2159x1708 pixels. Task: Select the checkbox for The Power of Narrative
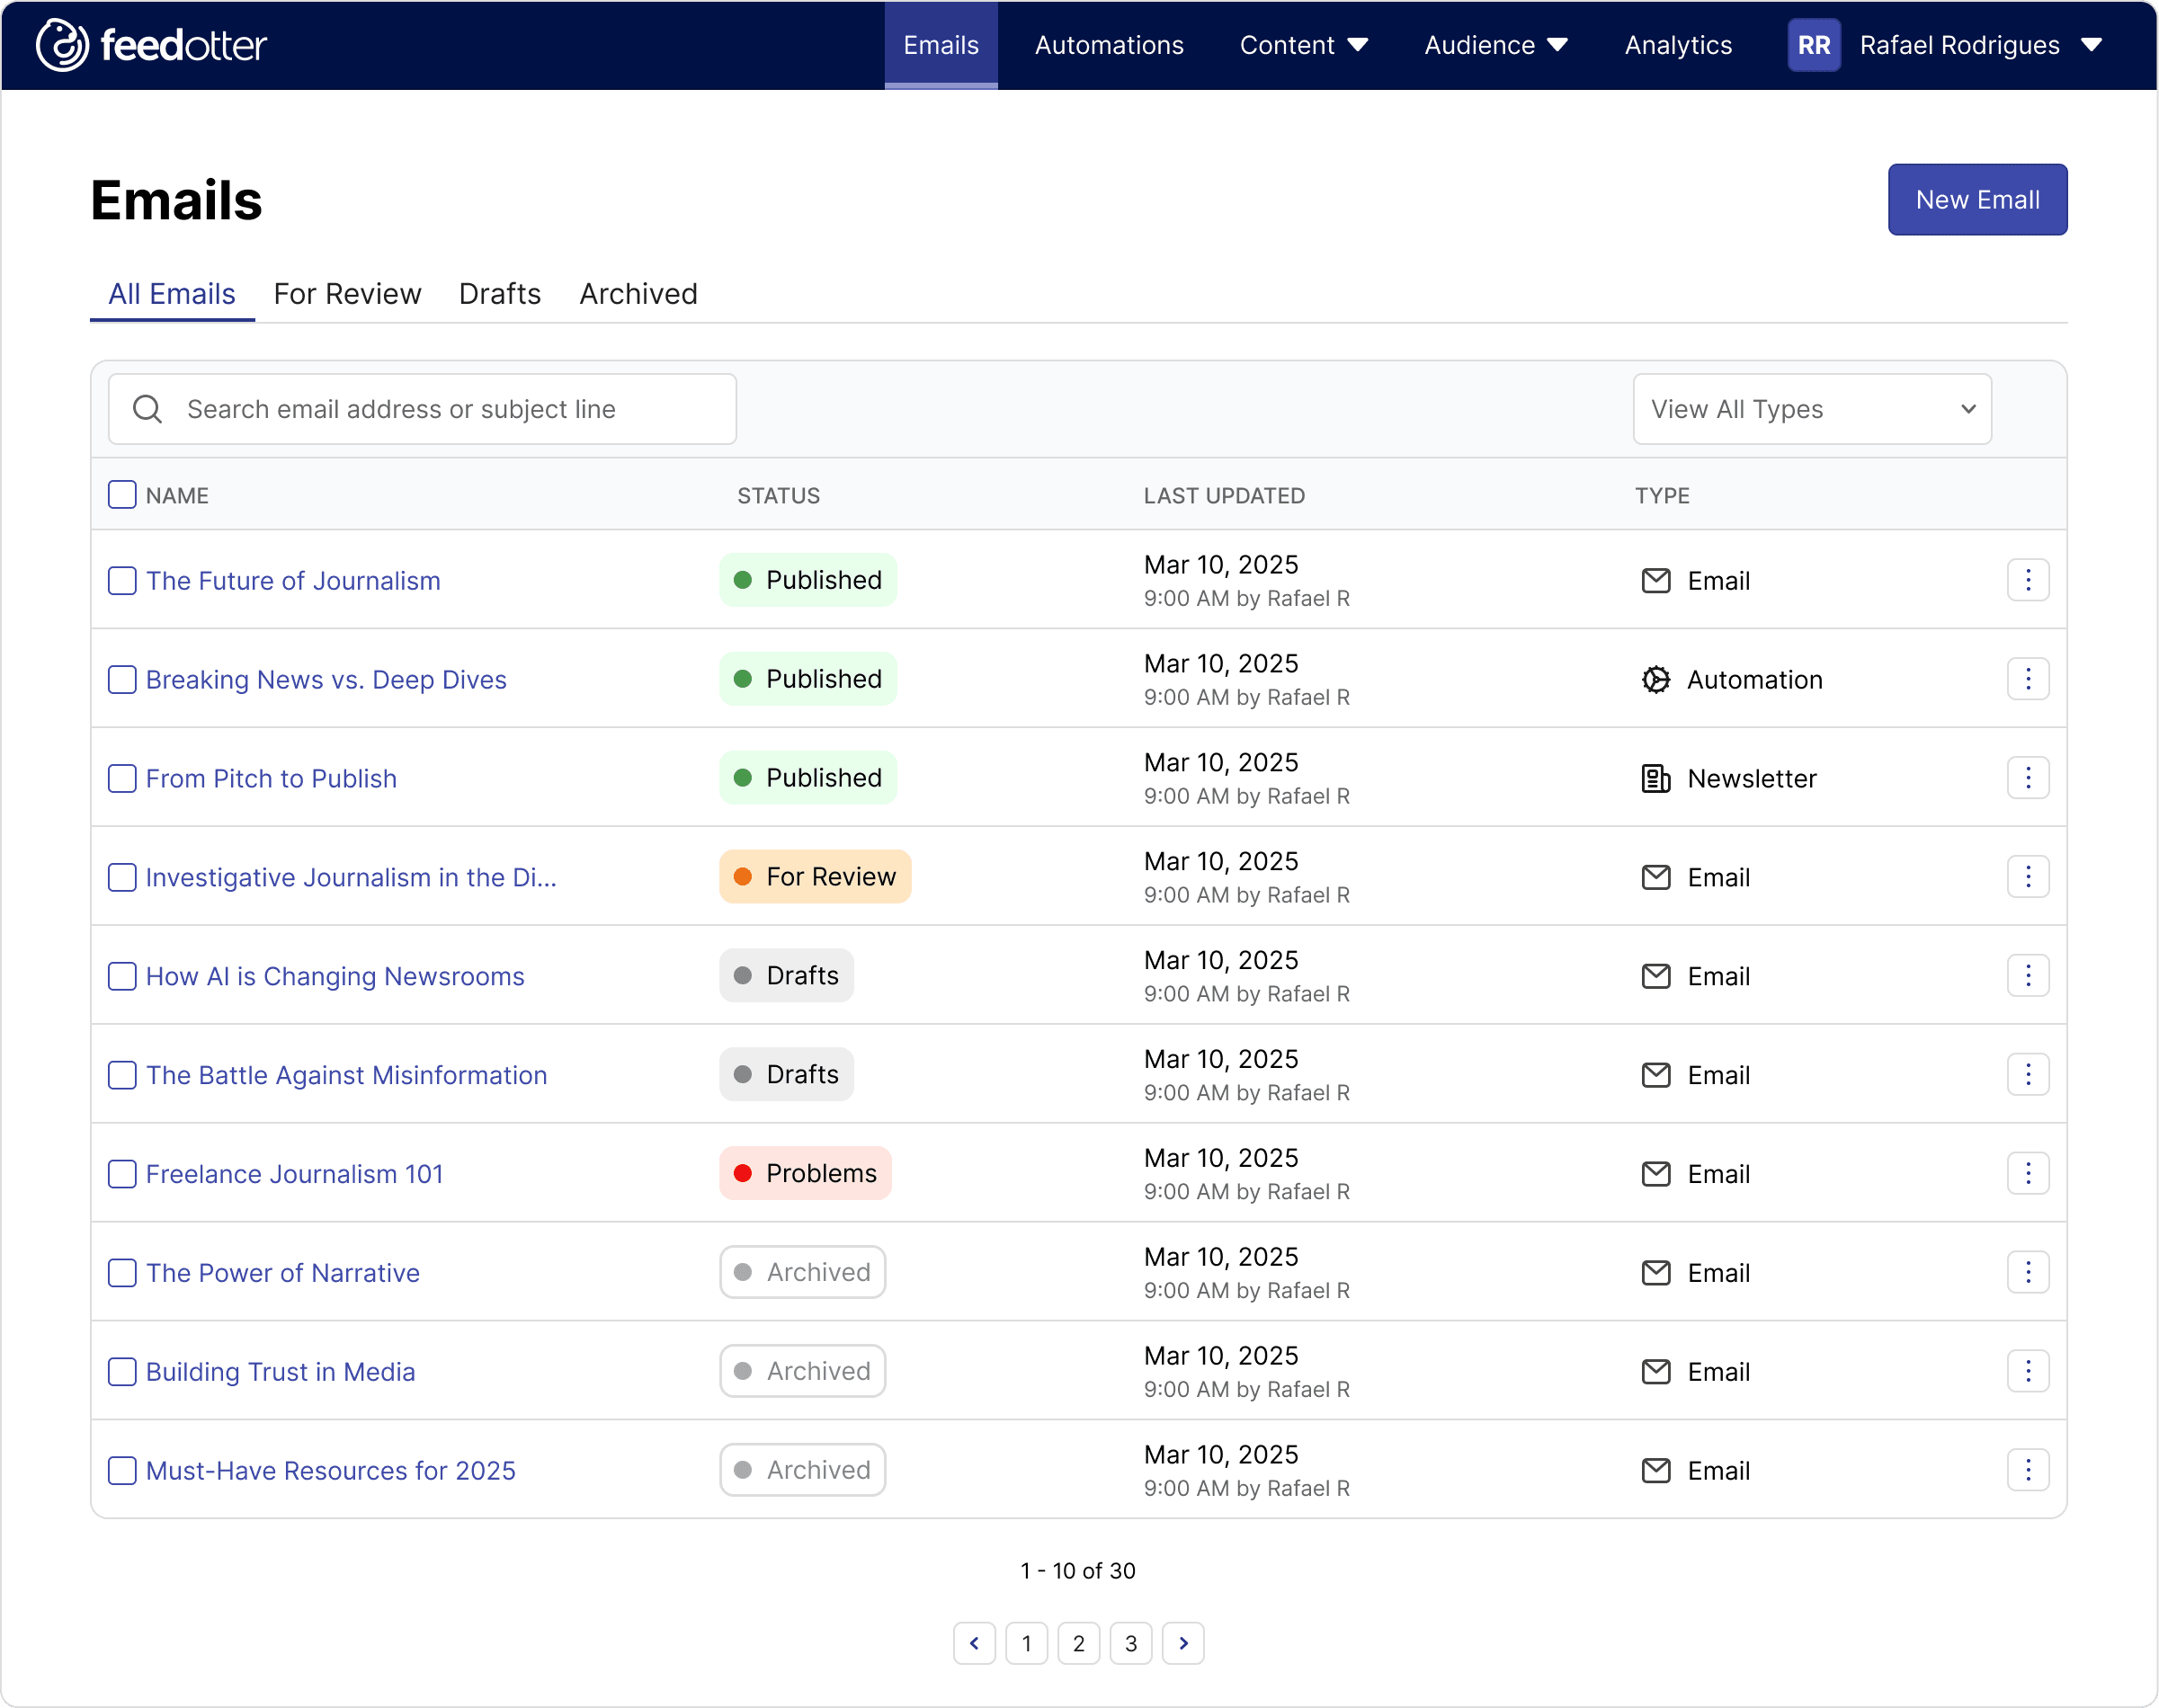[x=122, y=1273]
